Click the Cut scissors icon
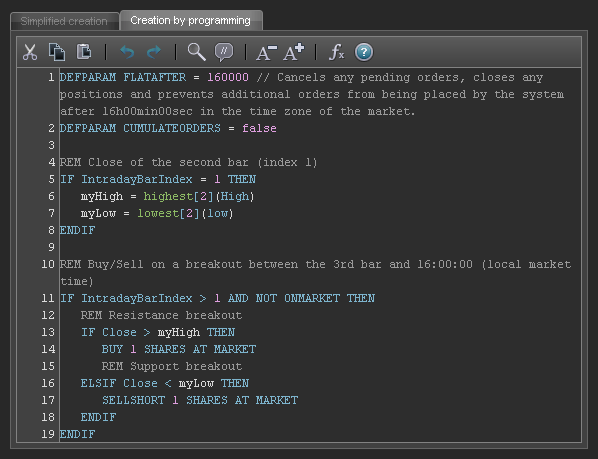 point(30,52)
